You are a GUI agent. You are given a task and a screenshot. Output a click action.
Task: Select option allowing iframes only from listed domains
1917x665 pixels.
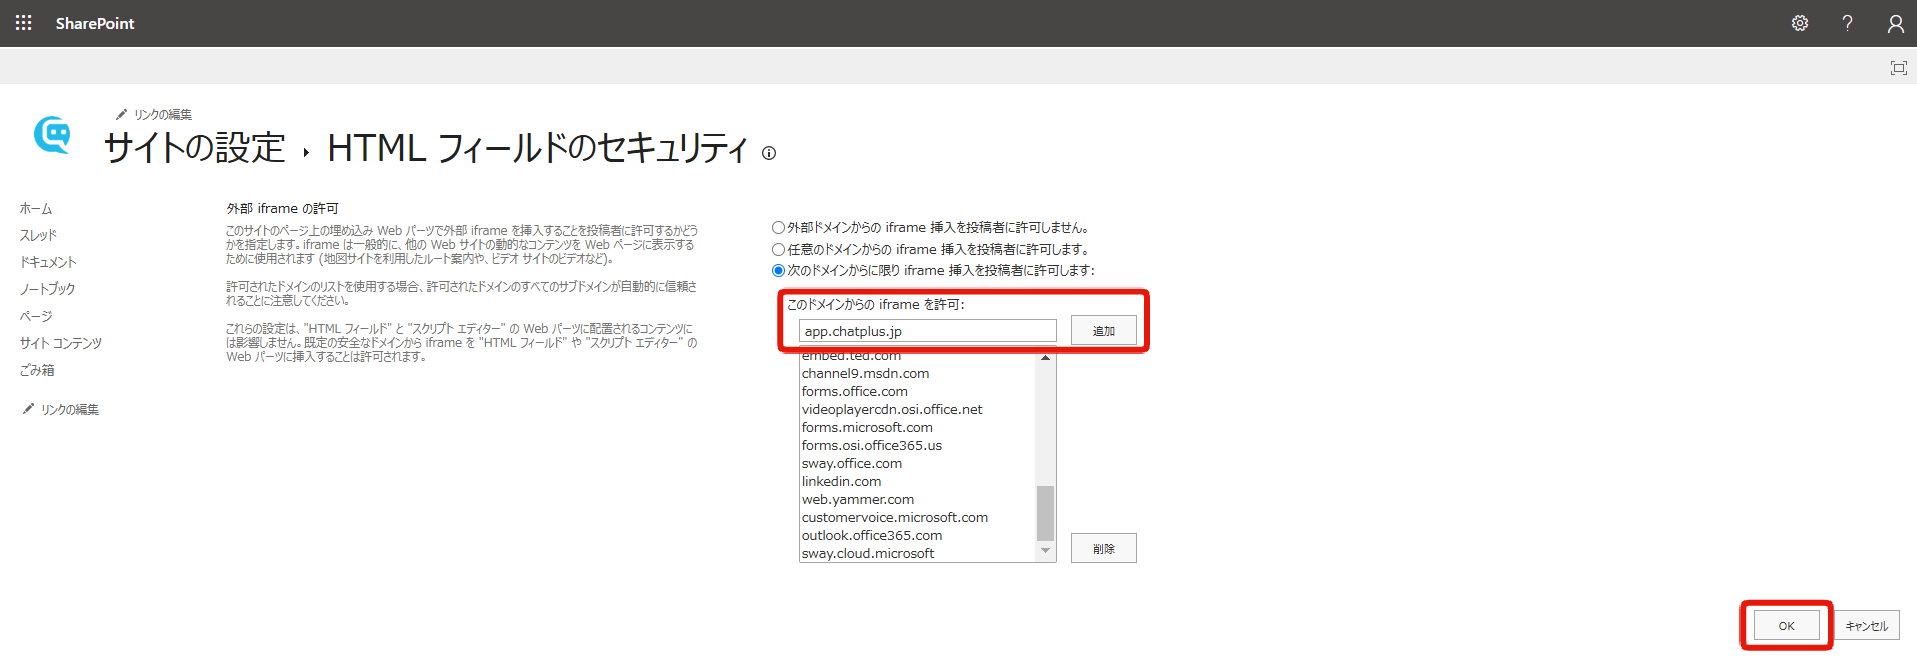pos(778,271)
